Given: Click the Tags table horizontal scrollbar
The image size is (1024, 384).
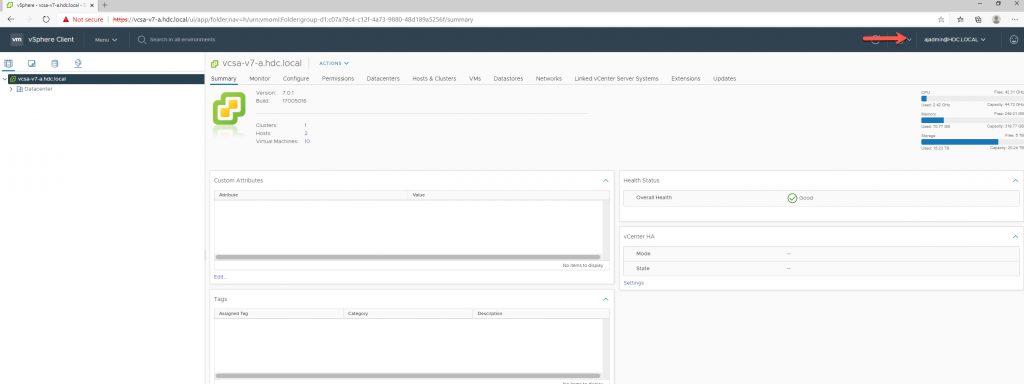Looking at the screenshot, I should pyautogui.click(x=408, y=376).
